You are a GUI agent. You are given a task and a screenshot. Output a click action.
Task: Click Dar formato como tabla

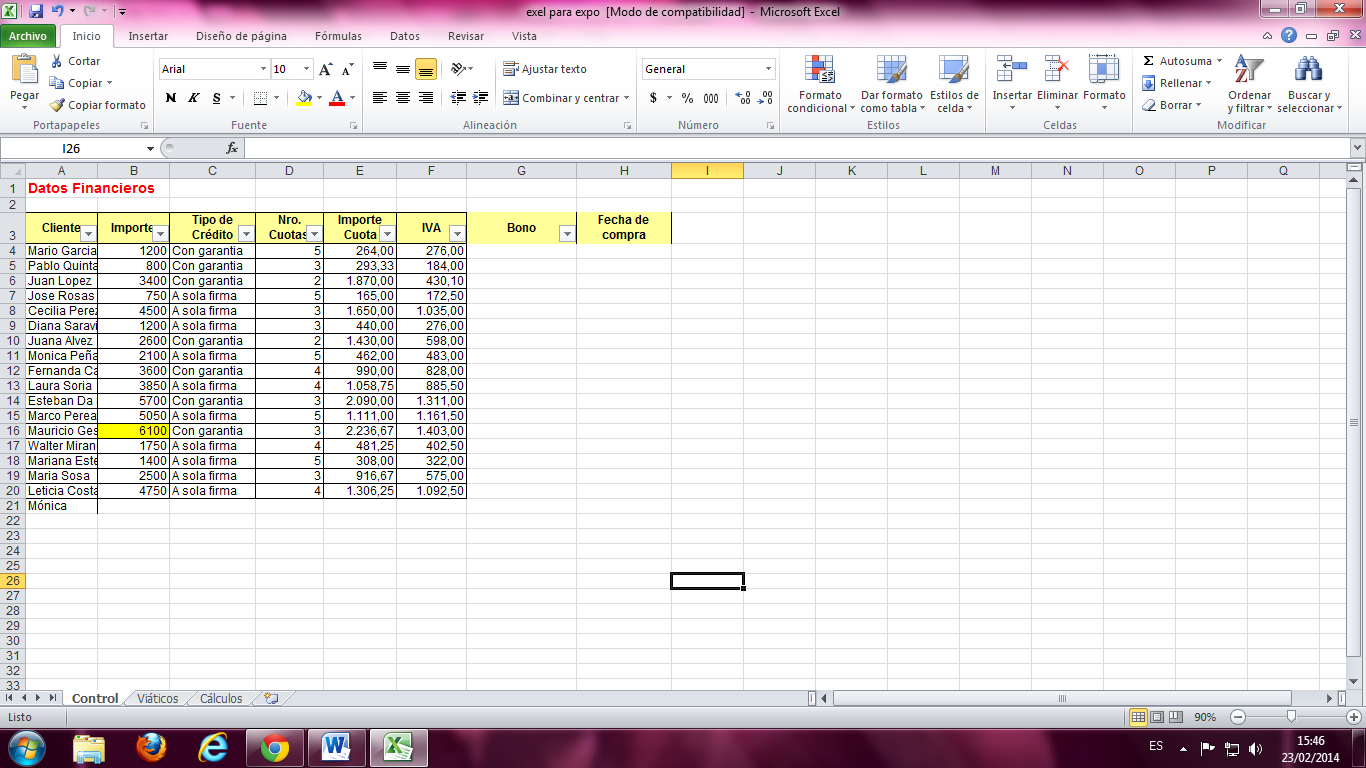(890, 85)
